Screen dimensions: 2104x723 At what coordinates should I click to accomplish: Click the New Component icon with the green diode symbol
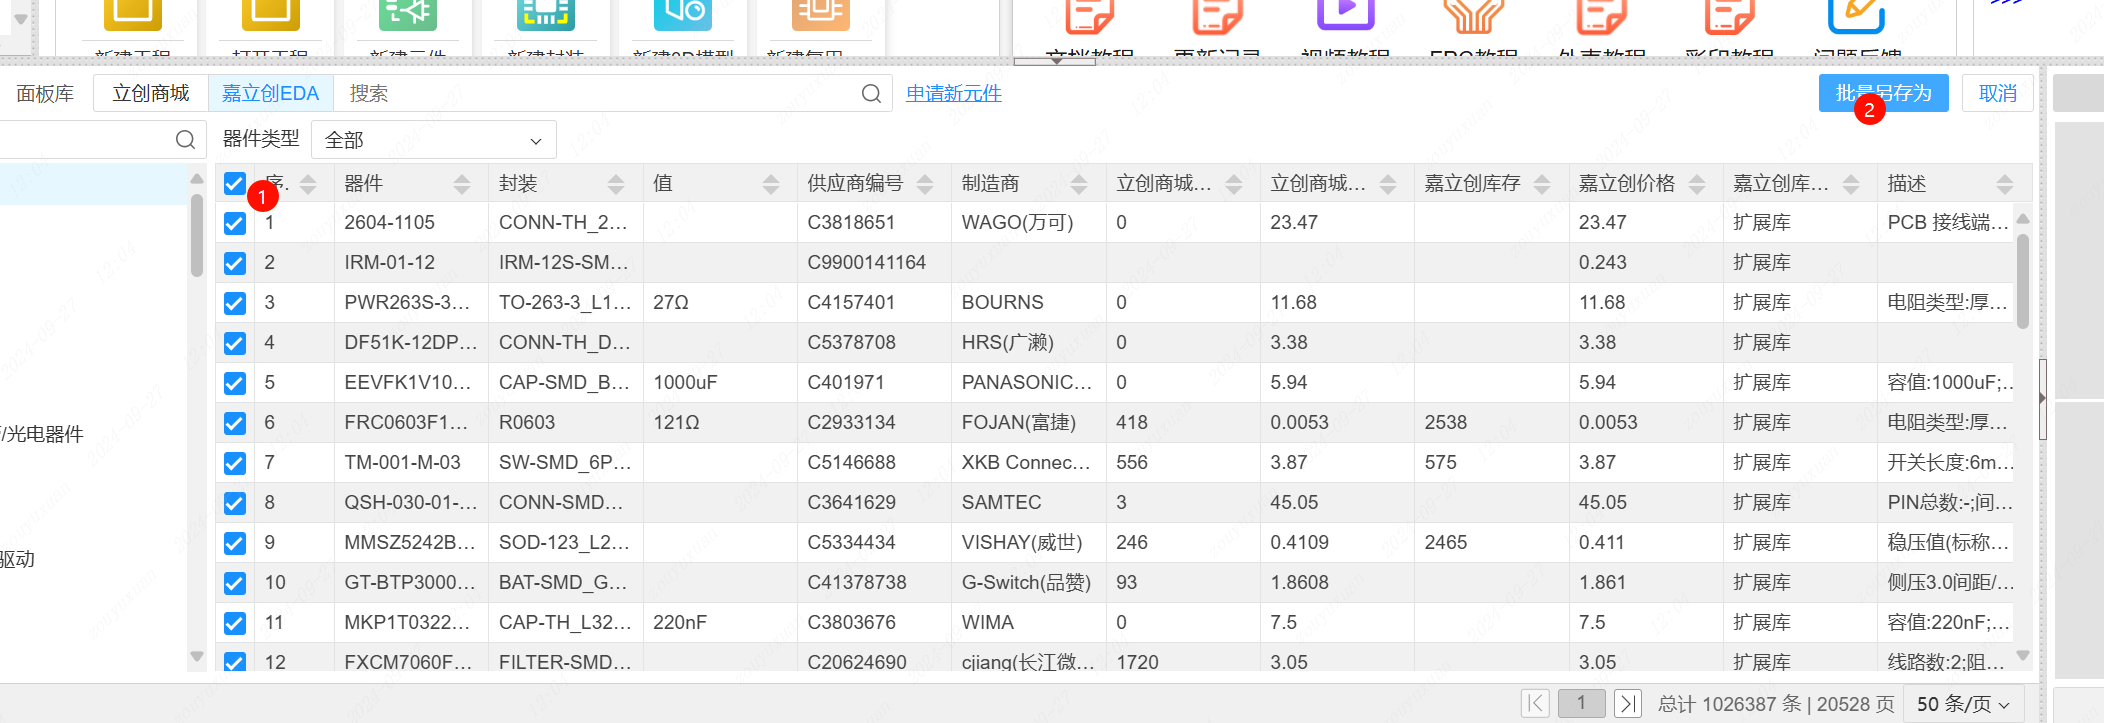pyautogui.click(x=408, y=13)
